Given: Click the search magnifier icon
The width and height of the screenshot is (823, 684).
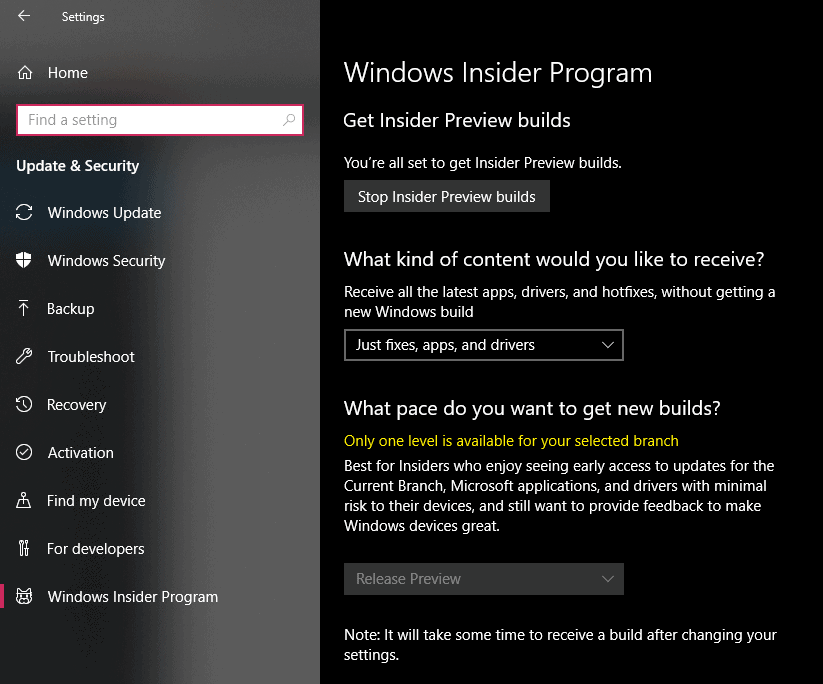Looking at the screenshot, I should click(x=289, y=120).
